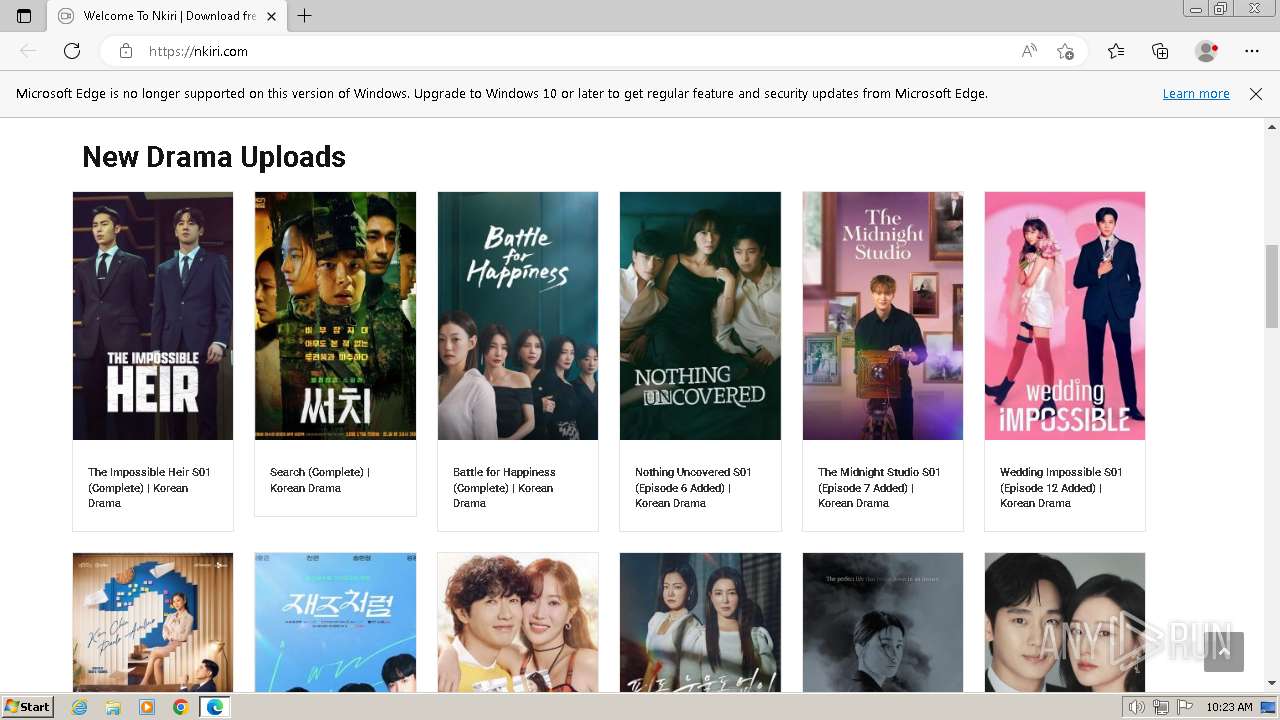Screen dimensions: 1280x720
Task: Open the second-row two women poster
Action: point(700,622)
